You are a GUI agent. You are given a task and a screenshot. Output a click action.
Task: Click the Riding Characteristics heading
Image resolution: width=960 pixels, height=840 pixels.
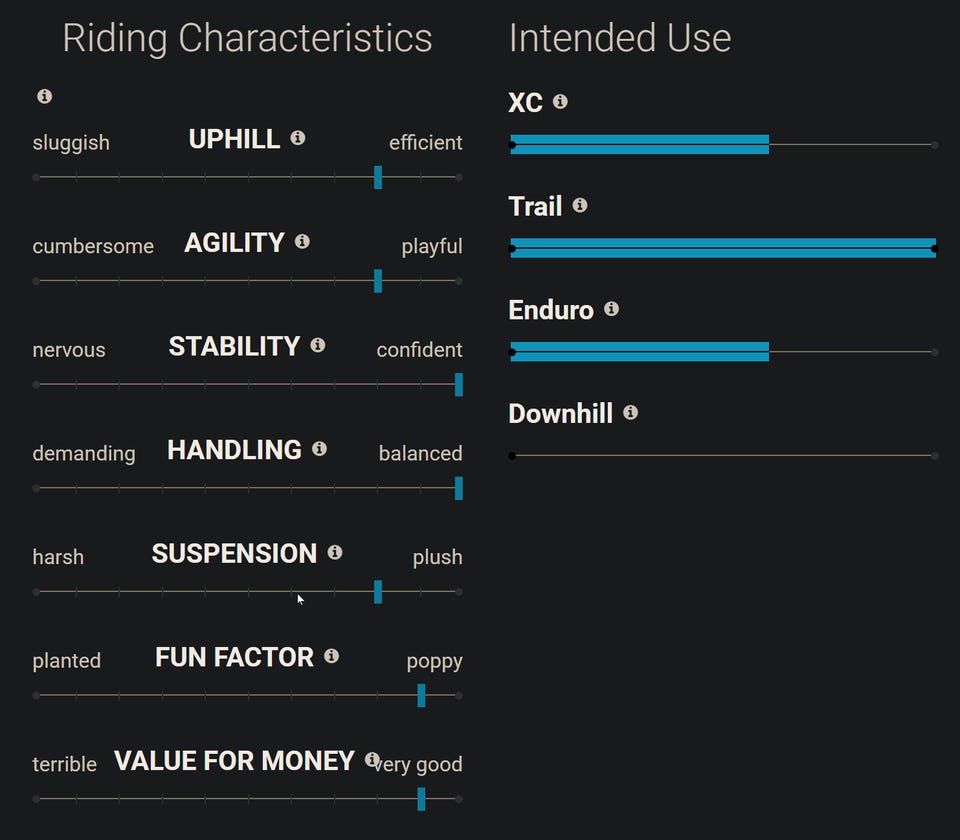coord(247,38)
